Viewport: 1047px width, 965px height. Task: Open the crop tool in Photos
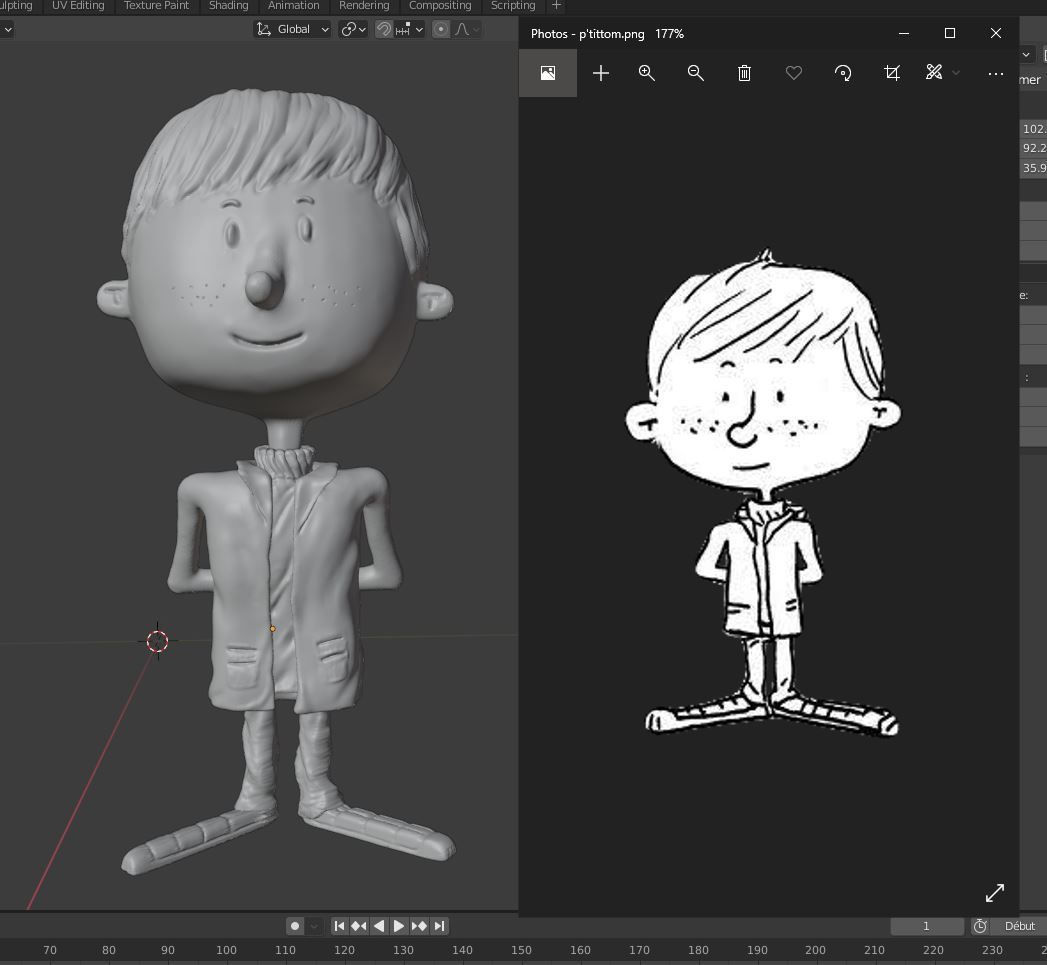[x=892, y=73]
